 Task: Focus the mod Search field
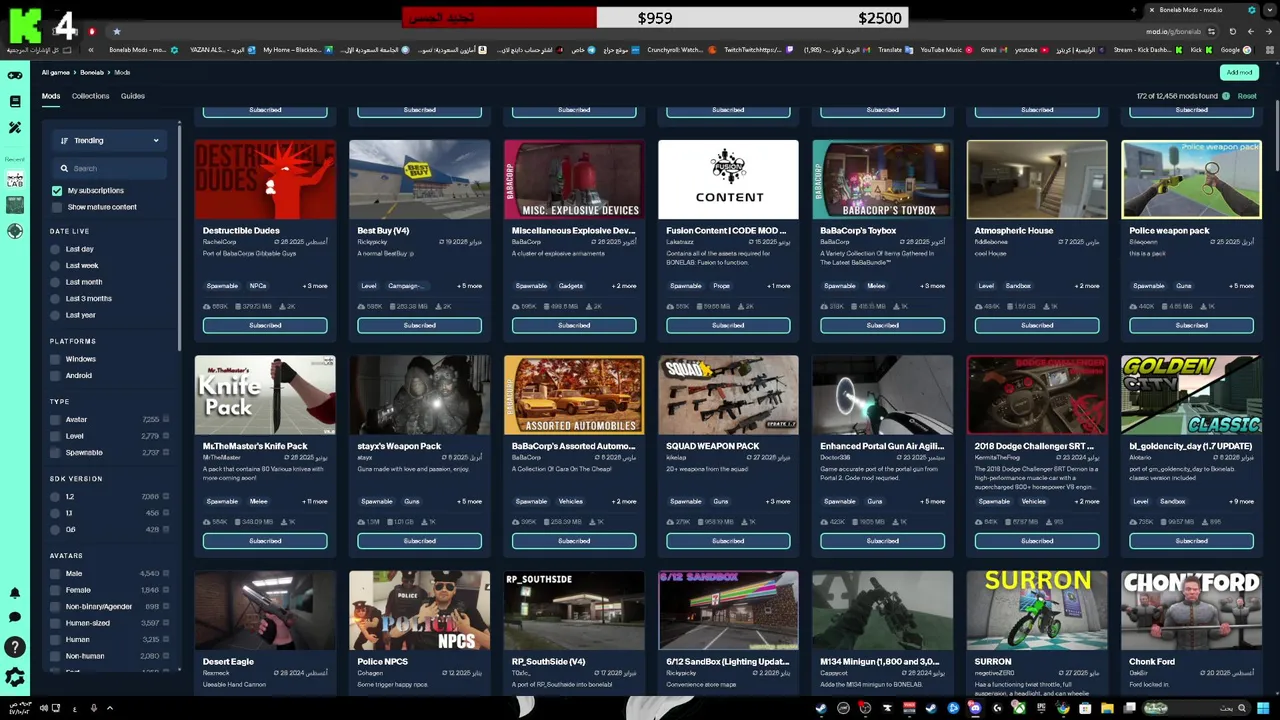pos(109,169)
